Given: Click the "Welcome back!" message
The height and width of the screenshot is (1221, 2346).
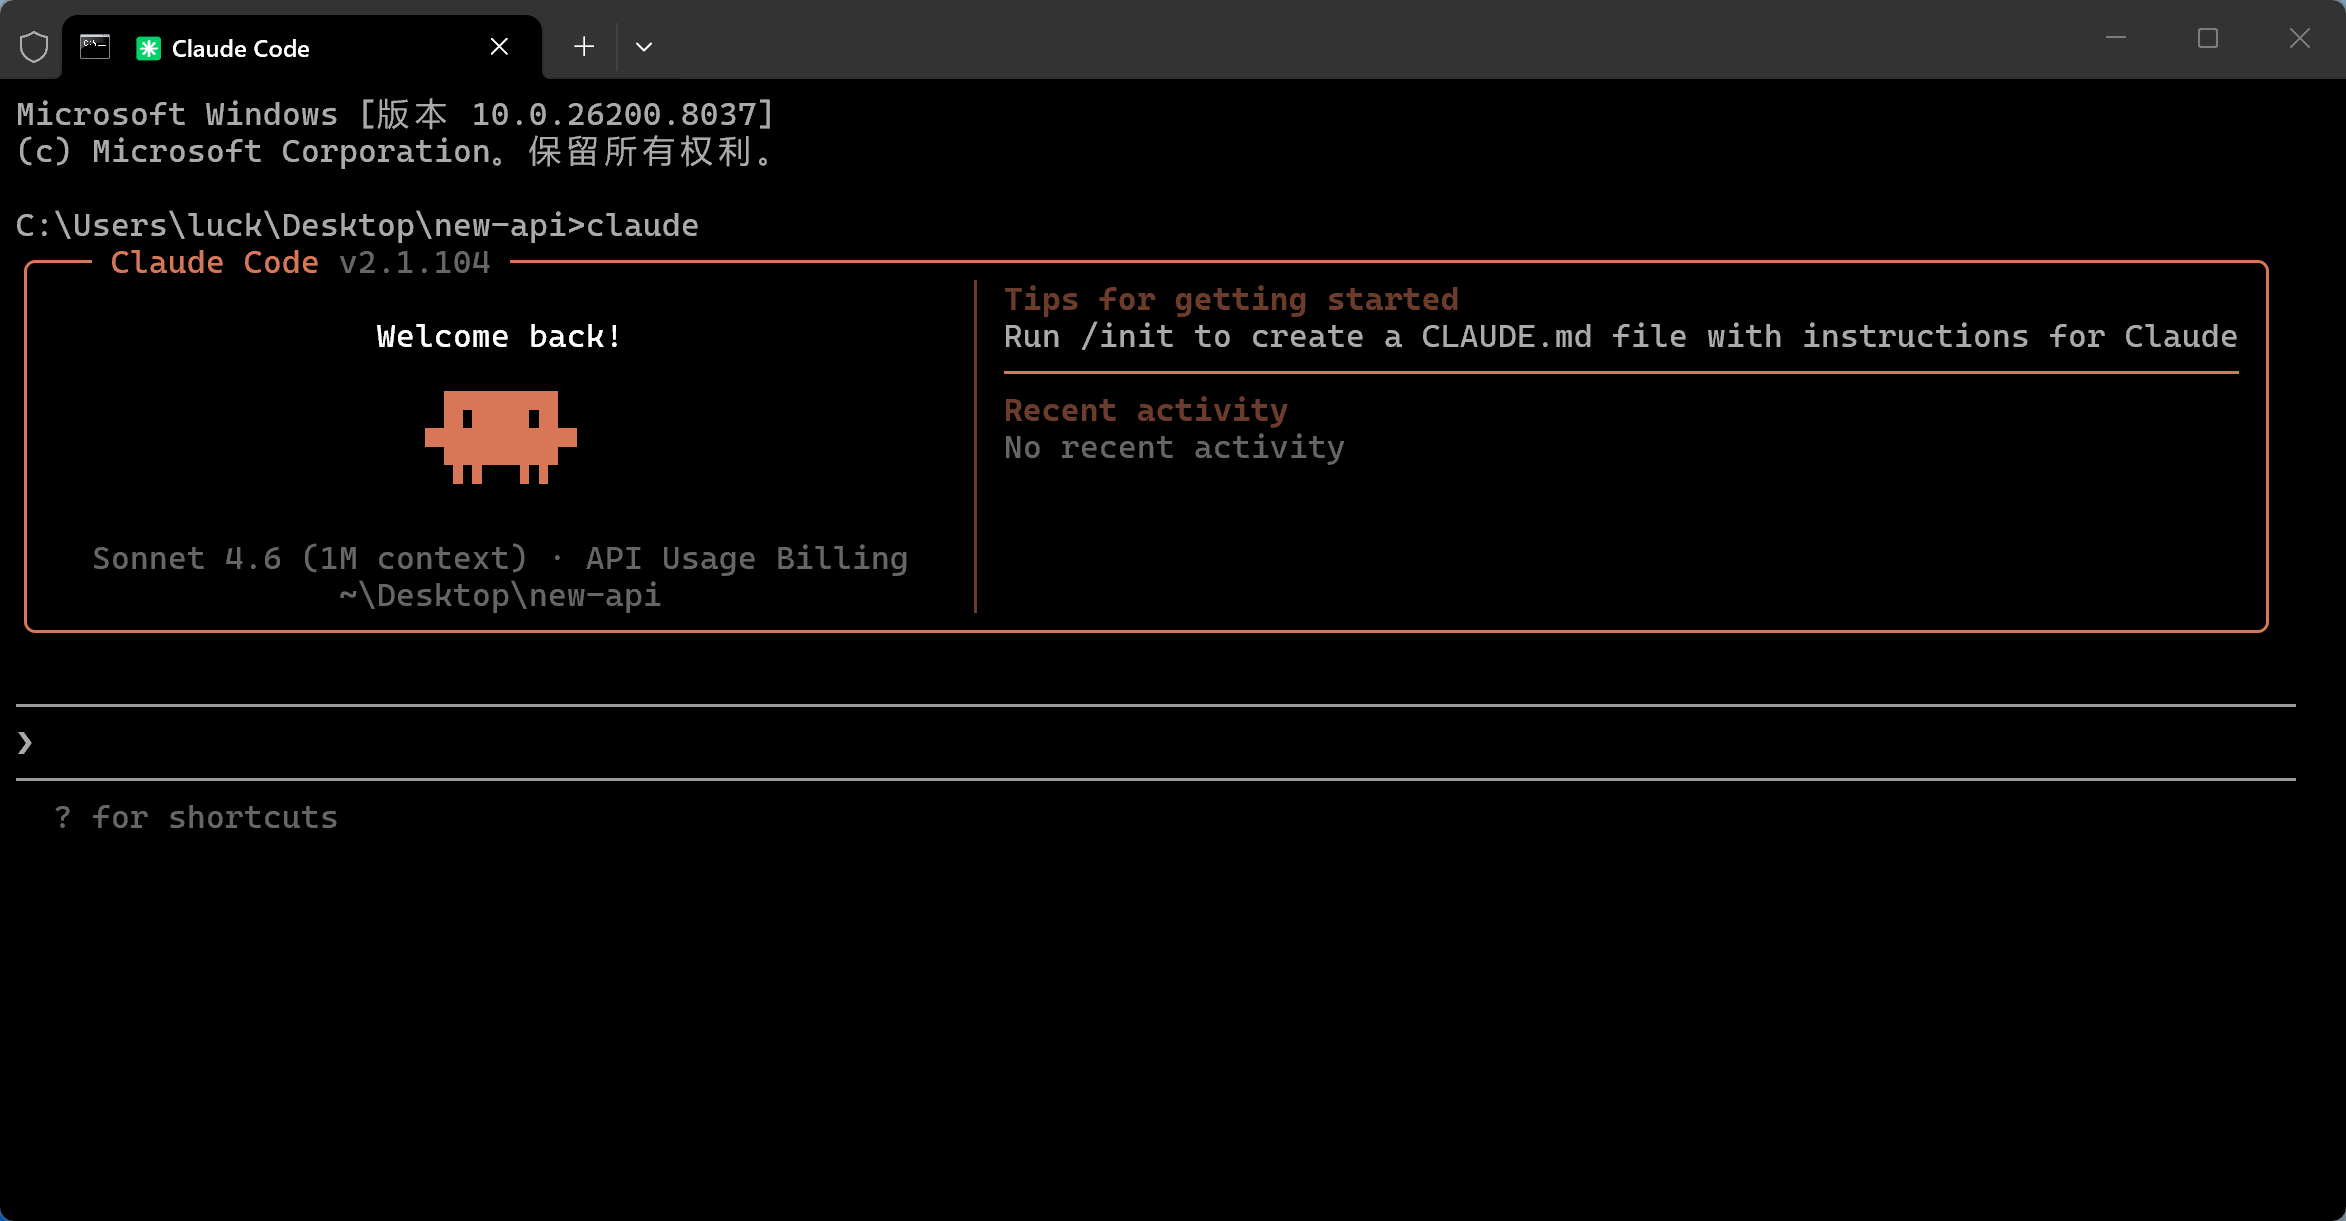Looking at the screenshot, I should click(x=499, y=336).
